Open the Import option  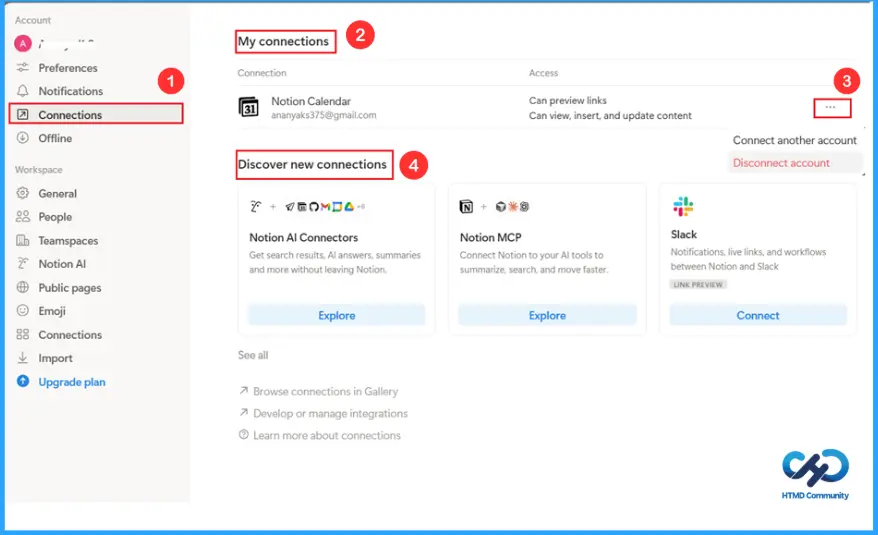click(55, 358)
